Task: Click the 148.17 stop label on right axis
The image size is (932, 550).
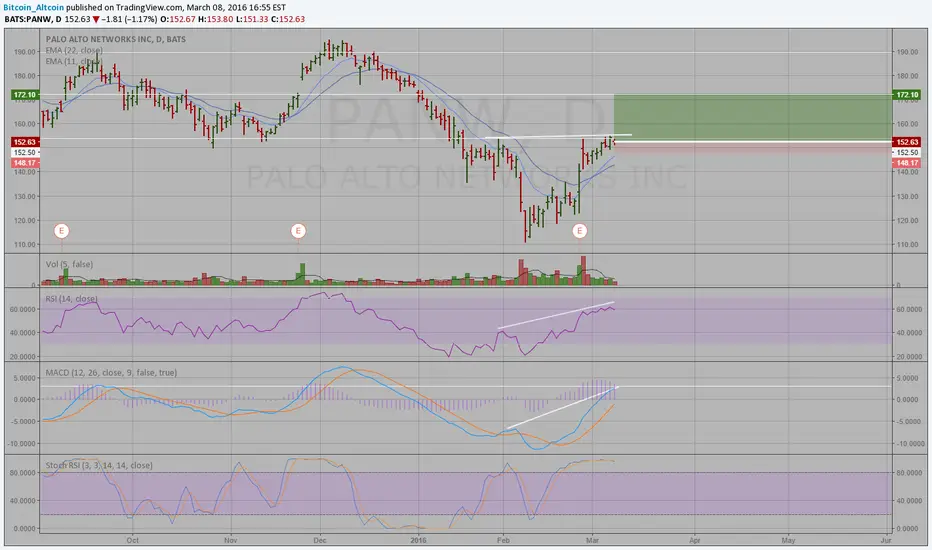Action: [907, 163]
